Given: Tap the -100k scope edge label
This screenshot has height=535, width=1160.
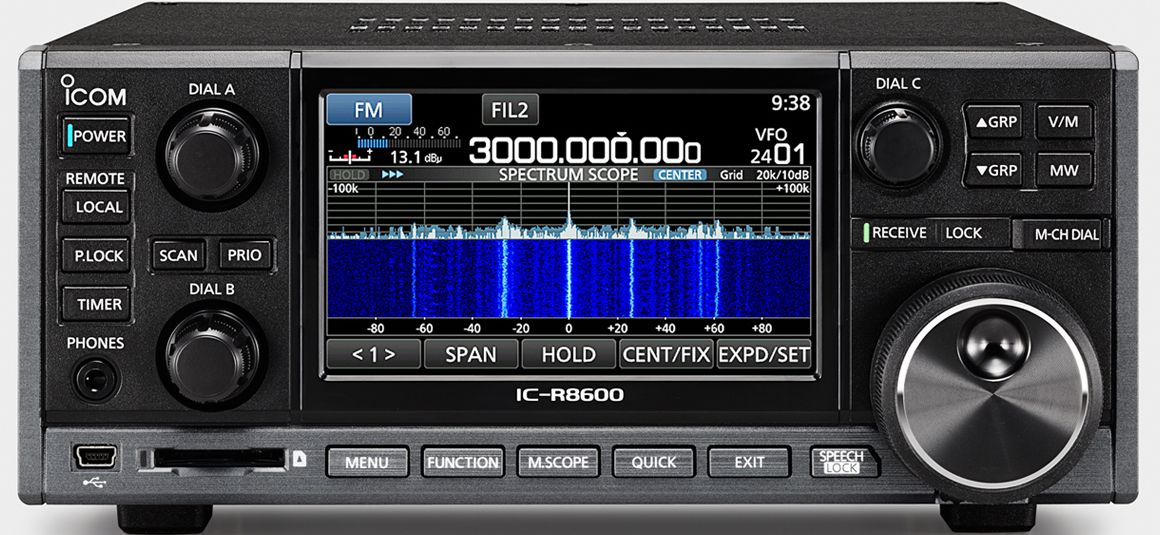Looking at the screenshot, I should pos(343,189).
